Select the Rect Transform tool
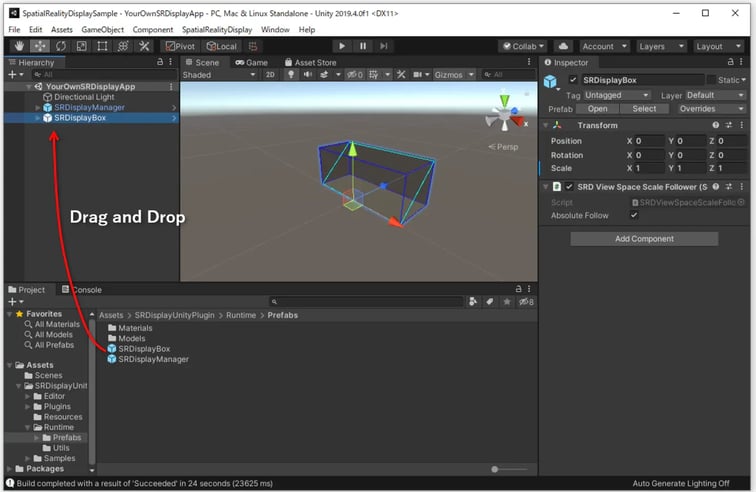This screenshot has height=492, width=756. [102, 46]
